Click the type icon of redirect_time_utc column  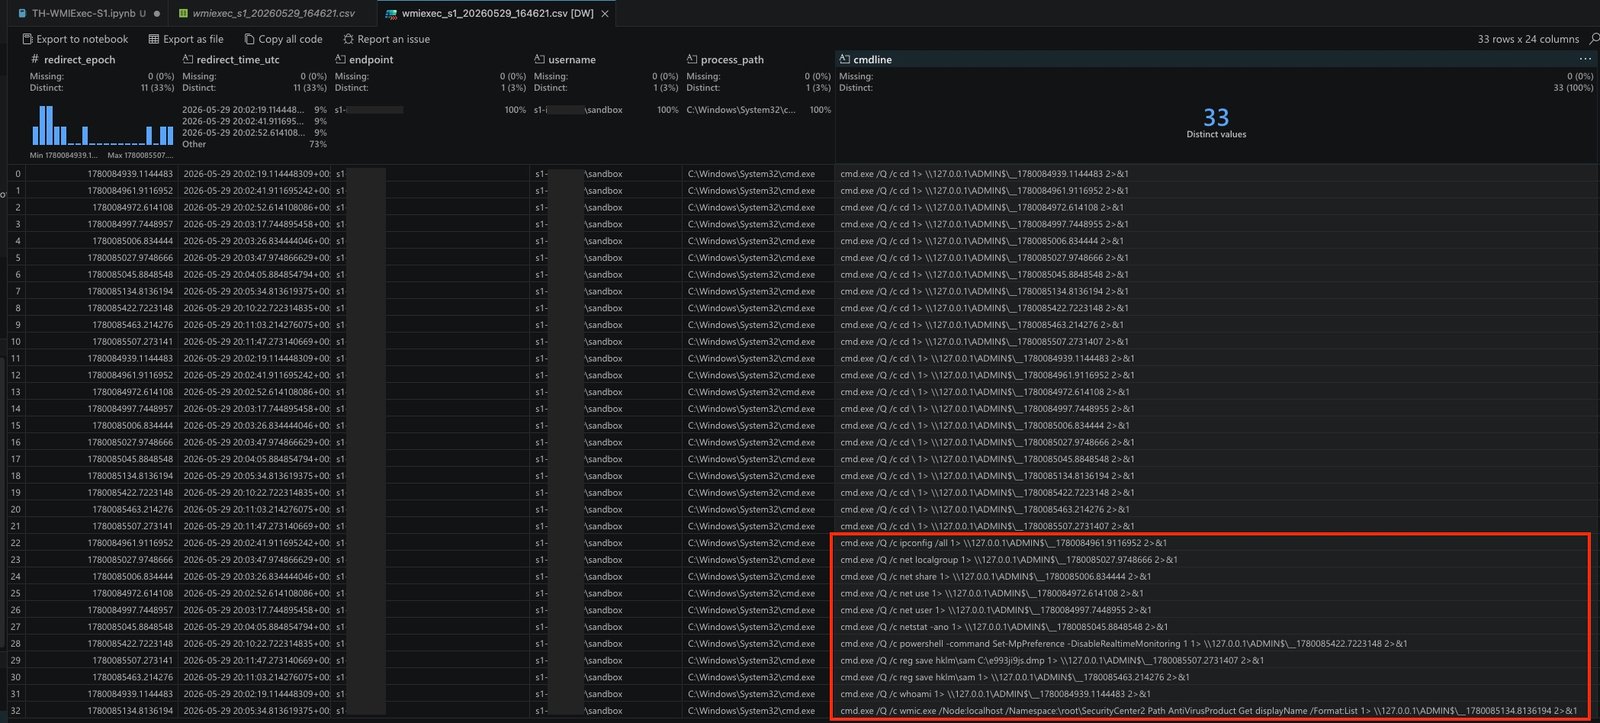point(188,59)
